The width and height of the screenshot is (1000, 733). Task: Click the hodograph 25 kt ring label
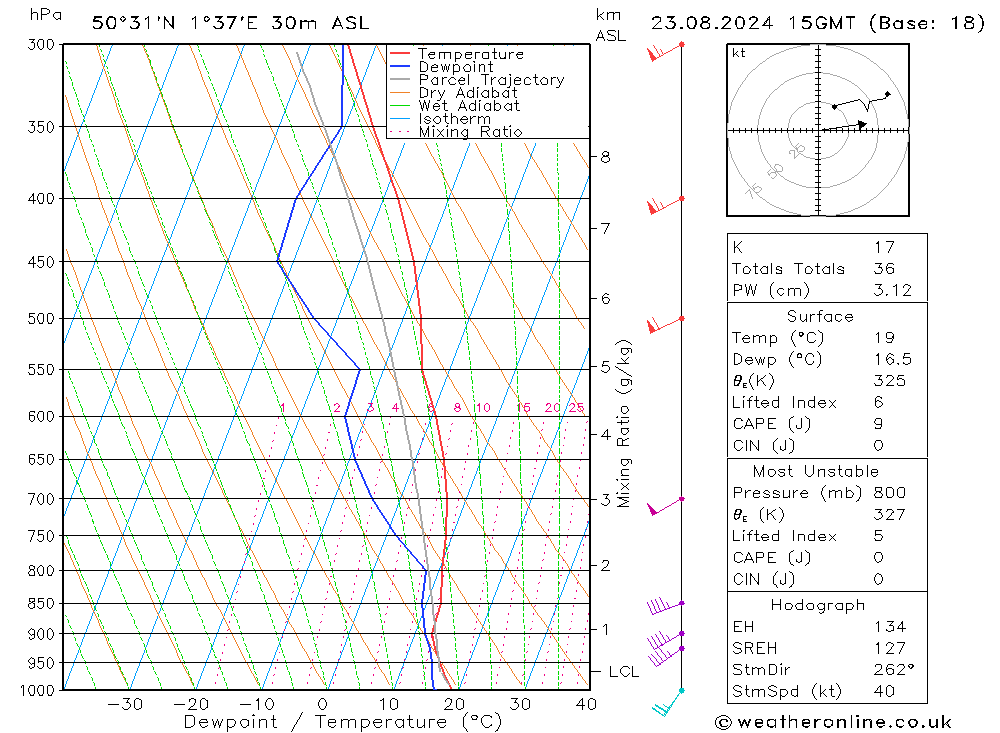point(797,151)
